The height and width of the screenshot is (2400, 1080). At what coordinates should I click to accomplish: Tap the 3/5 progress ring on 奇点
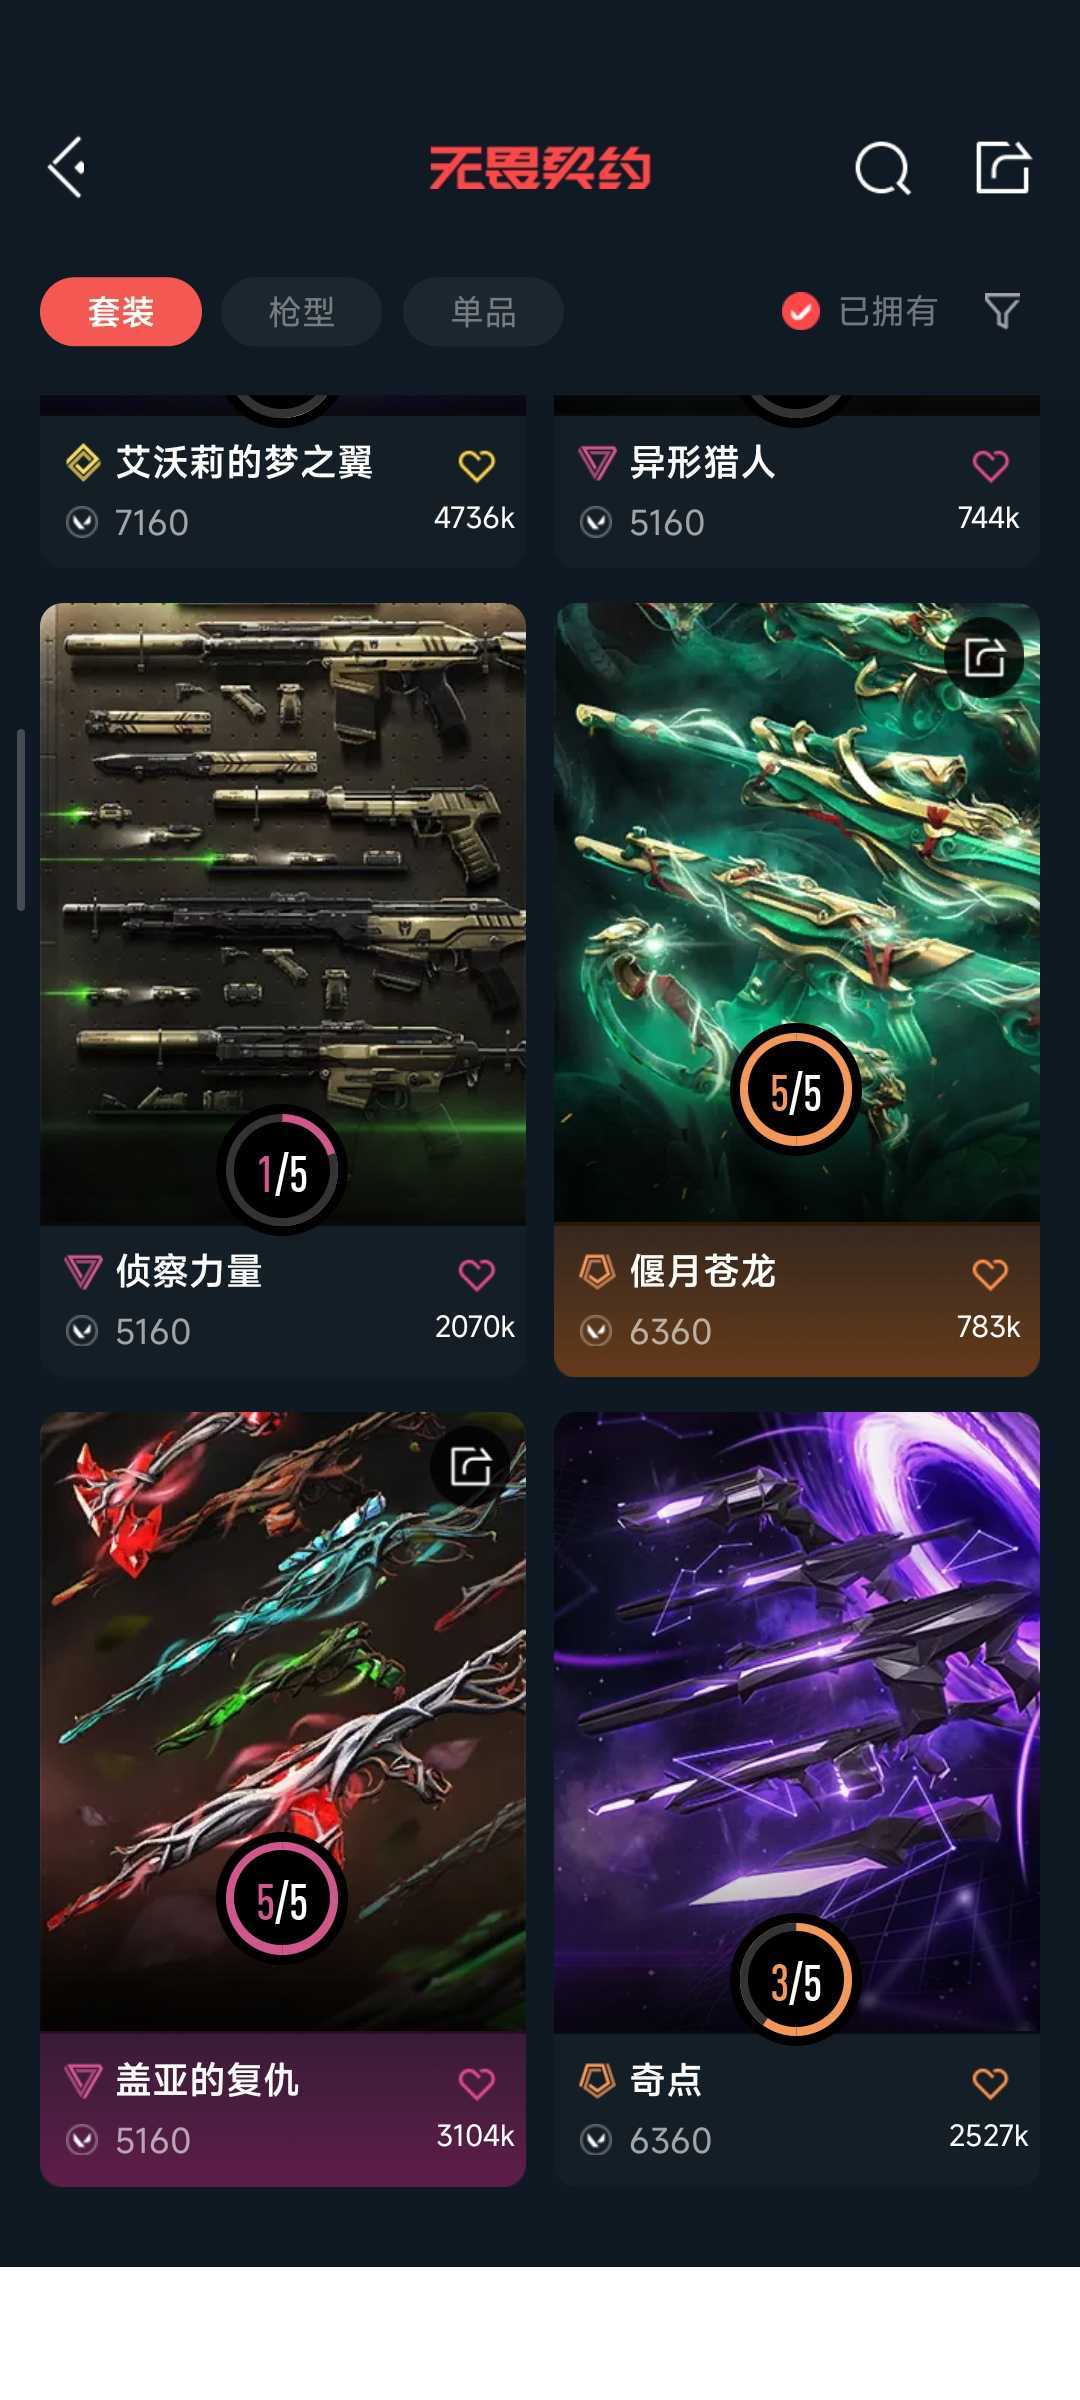[796, 1981]
